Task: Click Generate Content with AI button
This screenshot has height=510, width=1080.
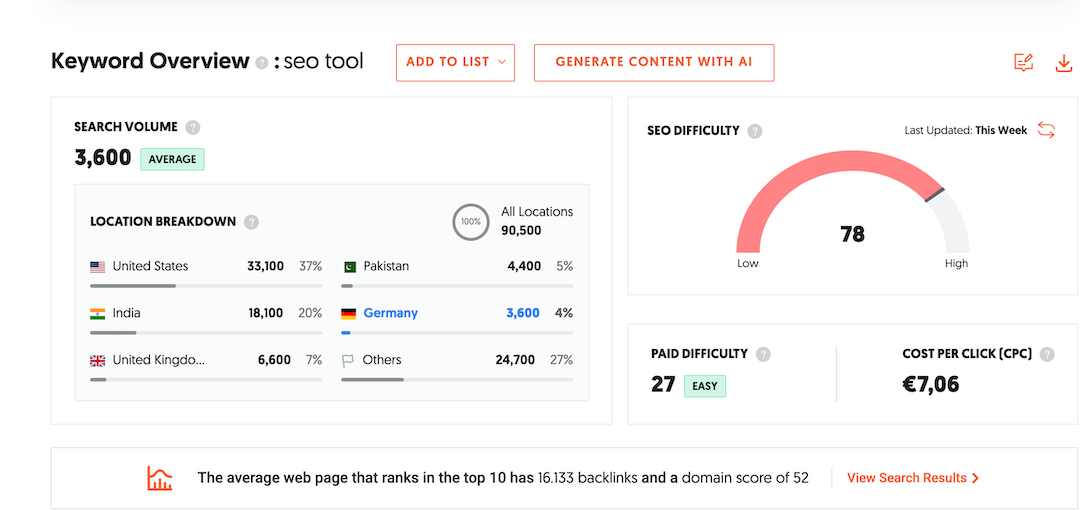Action: point(654,62)
